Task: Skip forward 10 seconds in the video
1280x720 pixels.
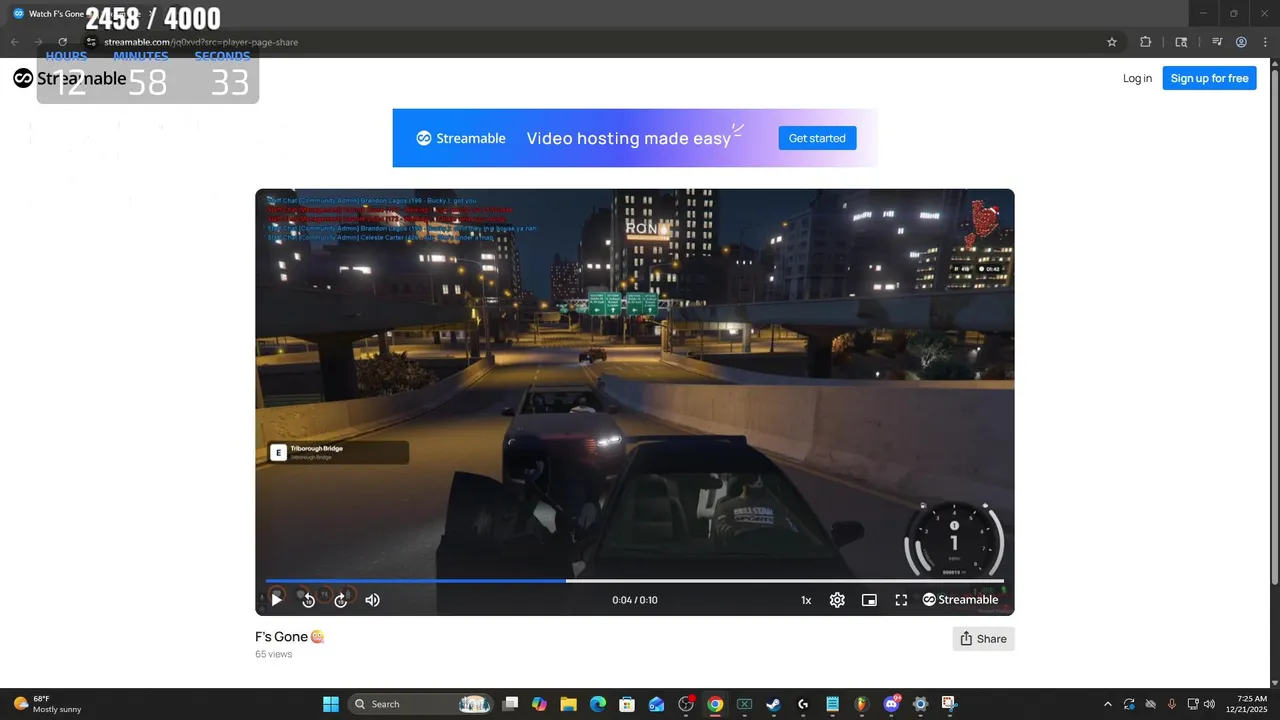Action: click(x=341, y=600)
